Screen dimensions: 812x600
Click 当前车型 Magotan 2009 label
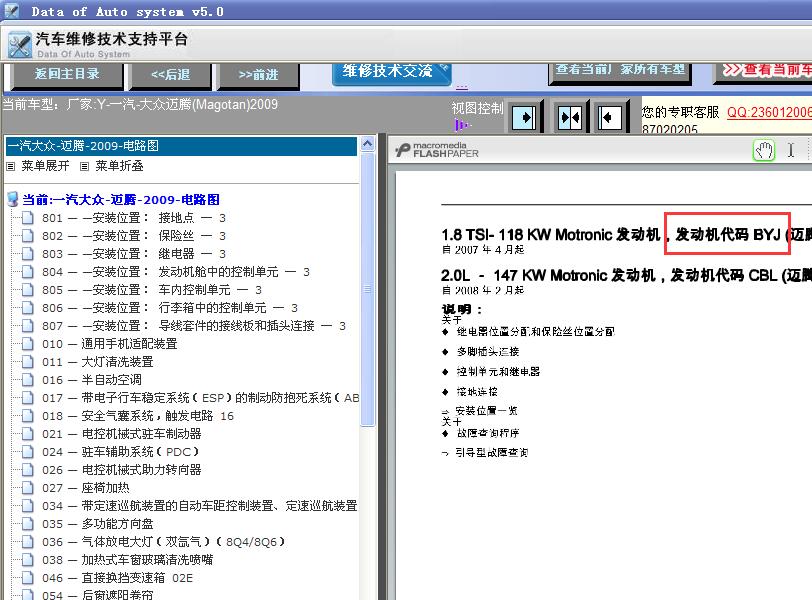pyautogui.click(x=140, y=105)
